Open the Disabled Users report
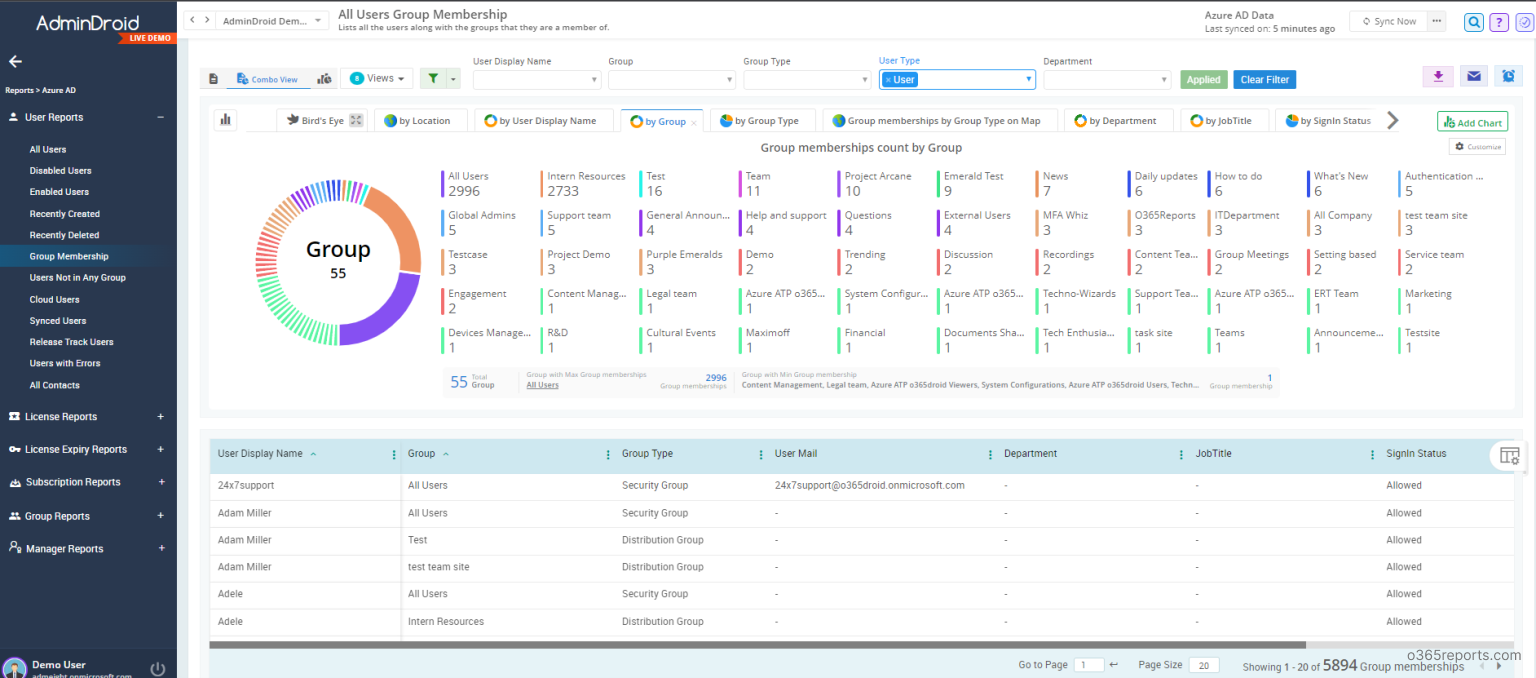The image size is (1536, 678). (60, 171)
